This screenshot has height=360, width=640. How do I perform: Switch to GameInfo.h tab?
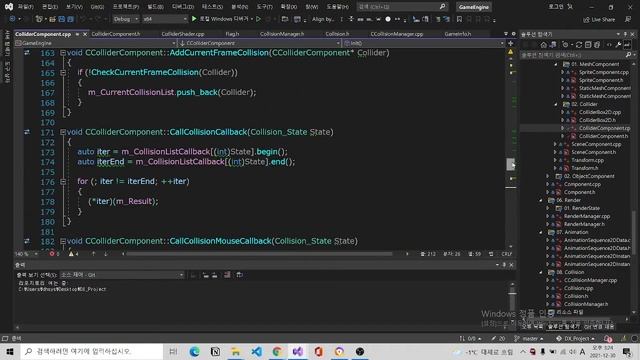tap(458, 34)
